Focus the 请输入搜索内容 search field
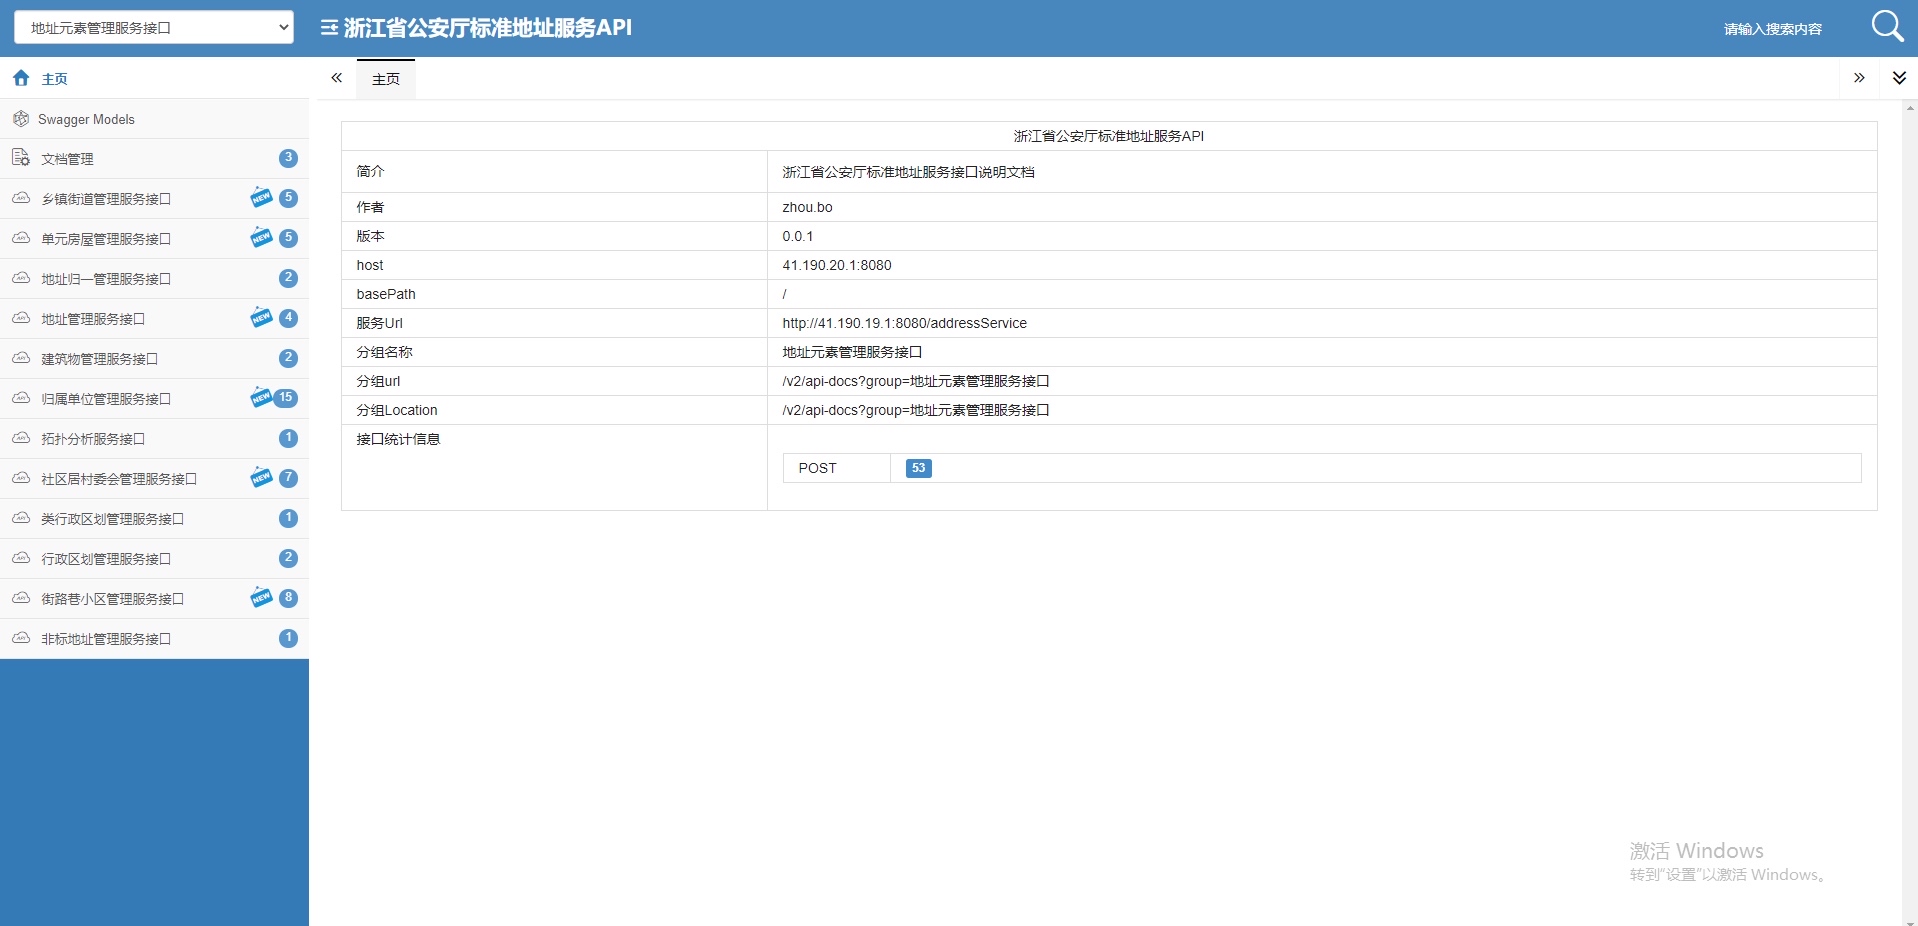 pos(1772,29)
